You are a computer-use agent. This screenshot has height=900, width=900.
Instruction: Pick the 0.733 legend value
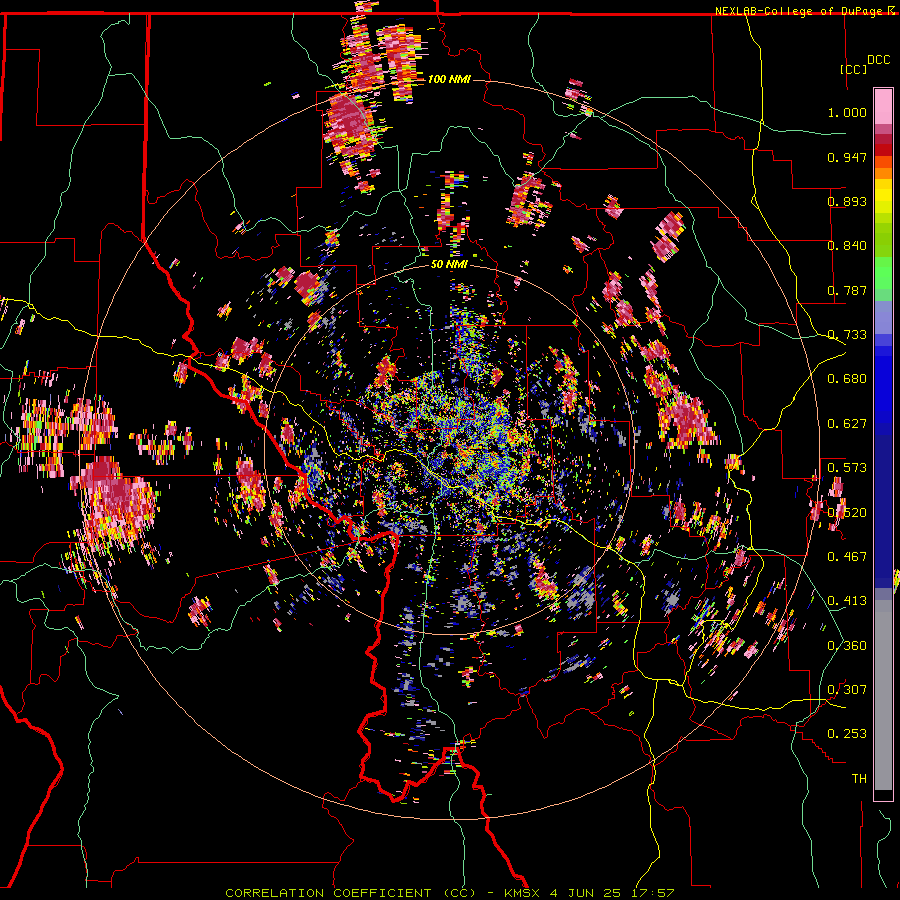tap(847, 335)
